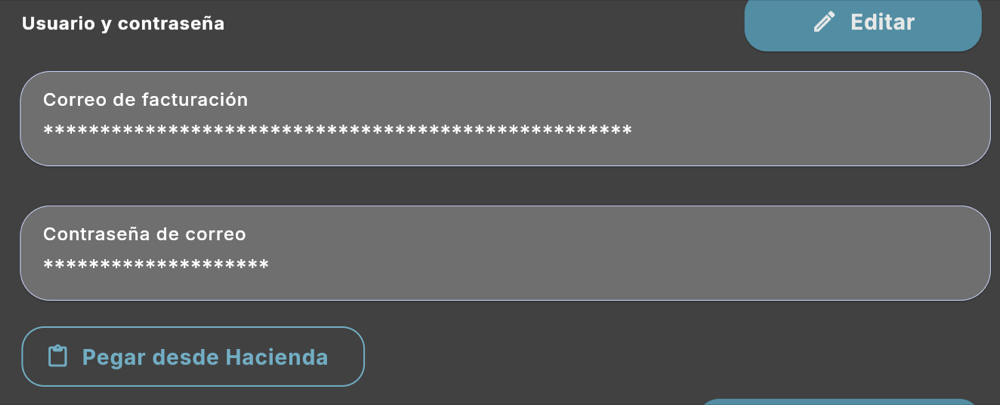
Task: Click the masked billing email asterisks
Action: [337, 132]
